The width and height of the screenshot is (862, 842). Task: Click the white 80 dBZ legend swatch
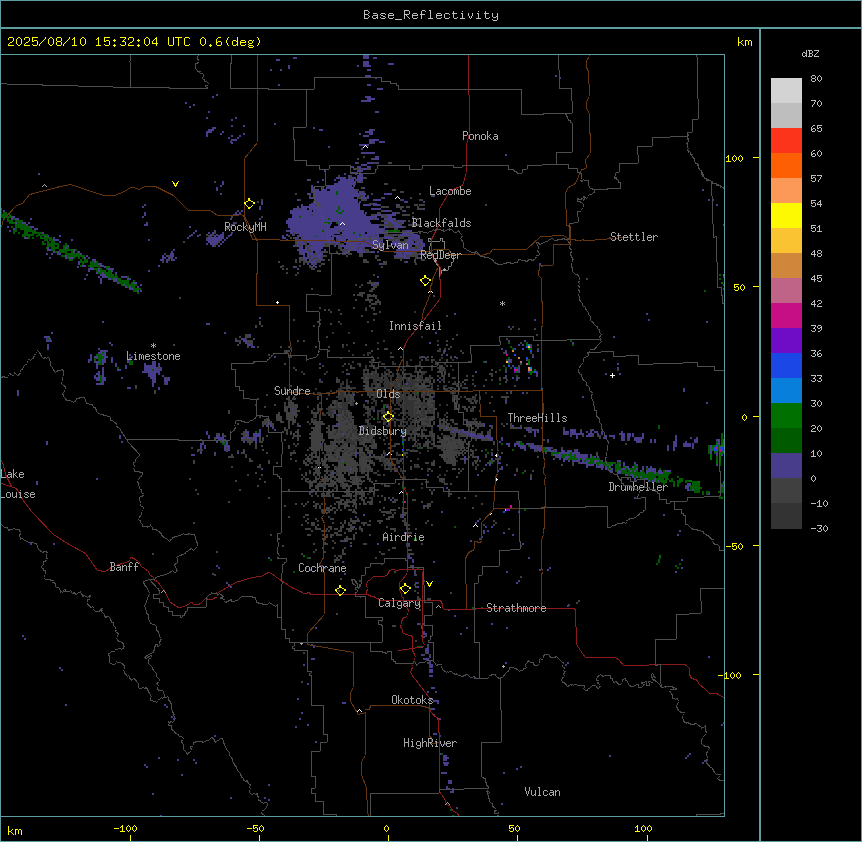[x=786, y=91]
